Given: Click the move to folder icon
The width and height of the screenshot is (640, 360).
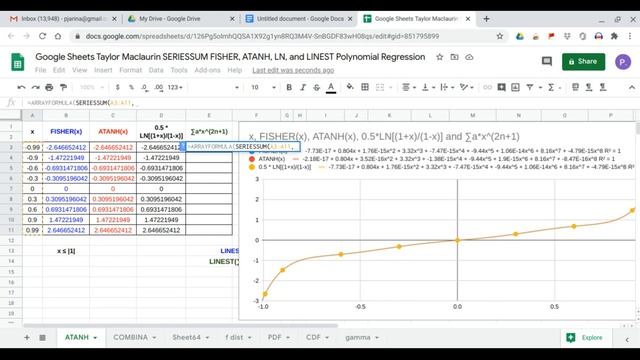Looking at the screenshot, I should (454, 57).
